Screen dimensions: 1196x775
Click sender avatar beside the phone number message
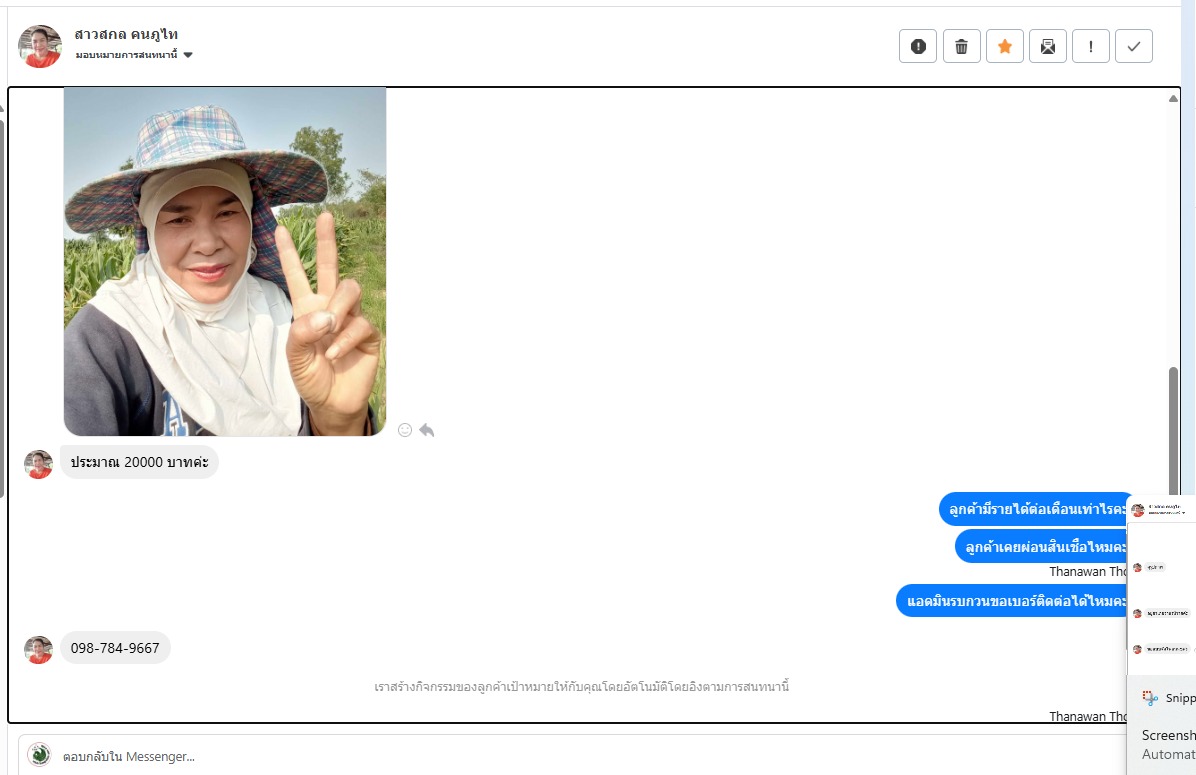(38, 649)
